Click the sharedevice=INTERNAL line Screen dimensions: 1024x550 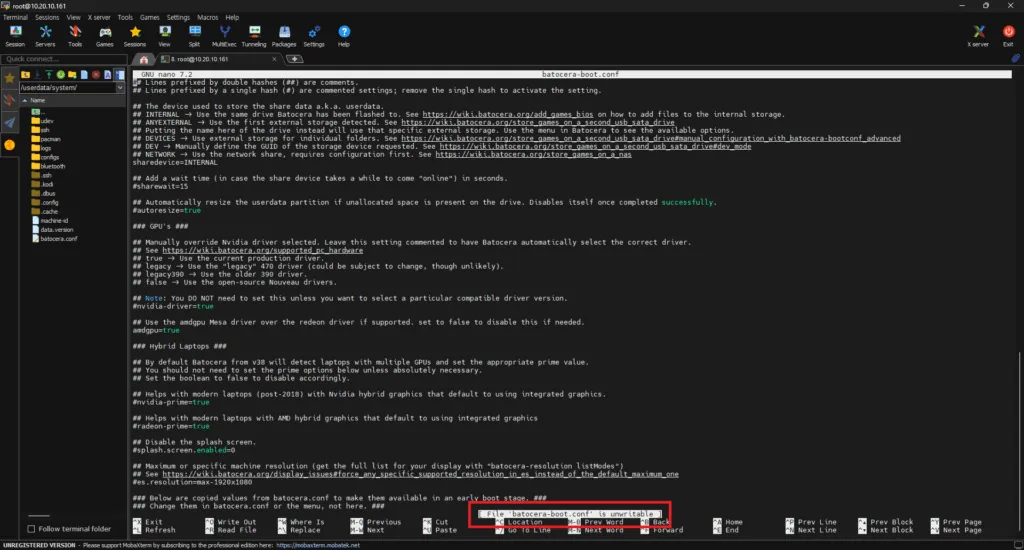pyautogui.click(x=175, y=163)
